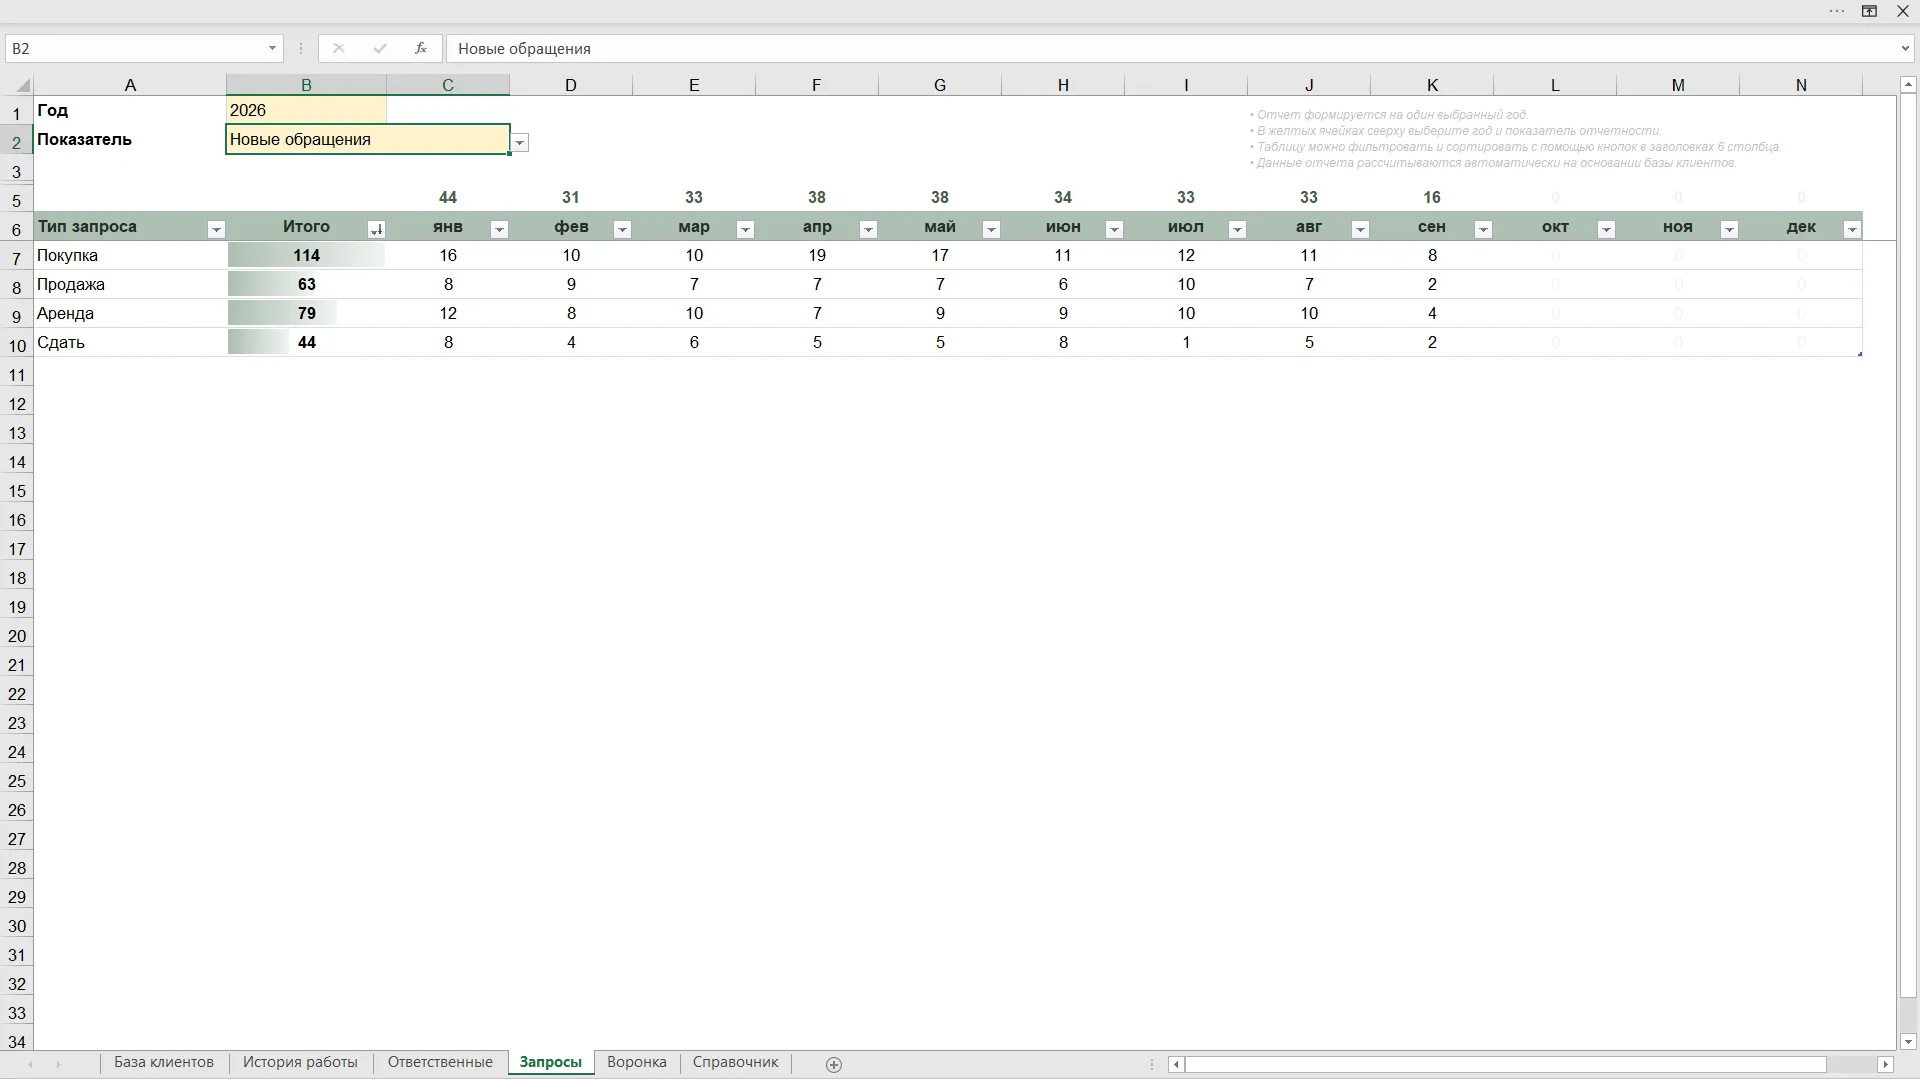The height and width of the screenshot is (1080, 1920).
Task: Click the Enter checkmark icon in formula bar
Action: (380, 48)
